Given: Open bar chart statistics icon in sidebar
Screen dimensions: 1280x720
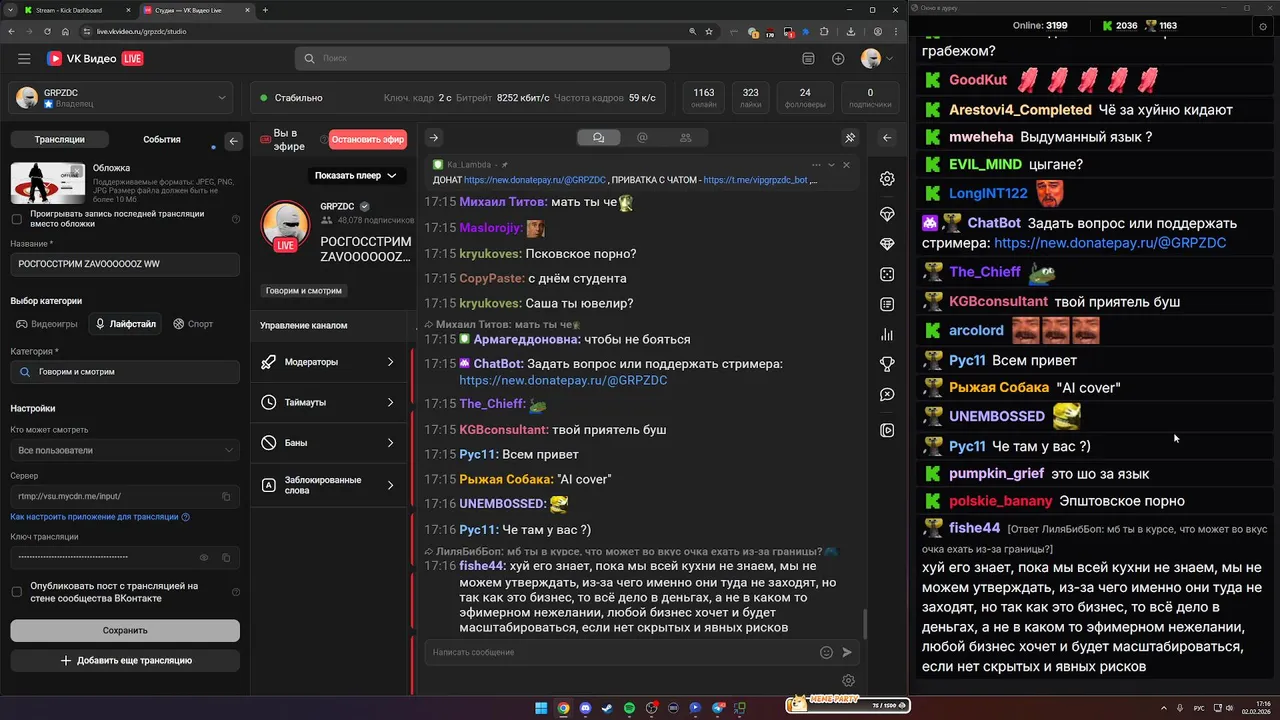Looking at the screenshot, I should (x=887, y=334).
